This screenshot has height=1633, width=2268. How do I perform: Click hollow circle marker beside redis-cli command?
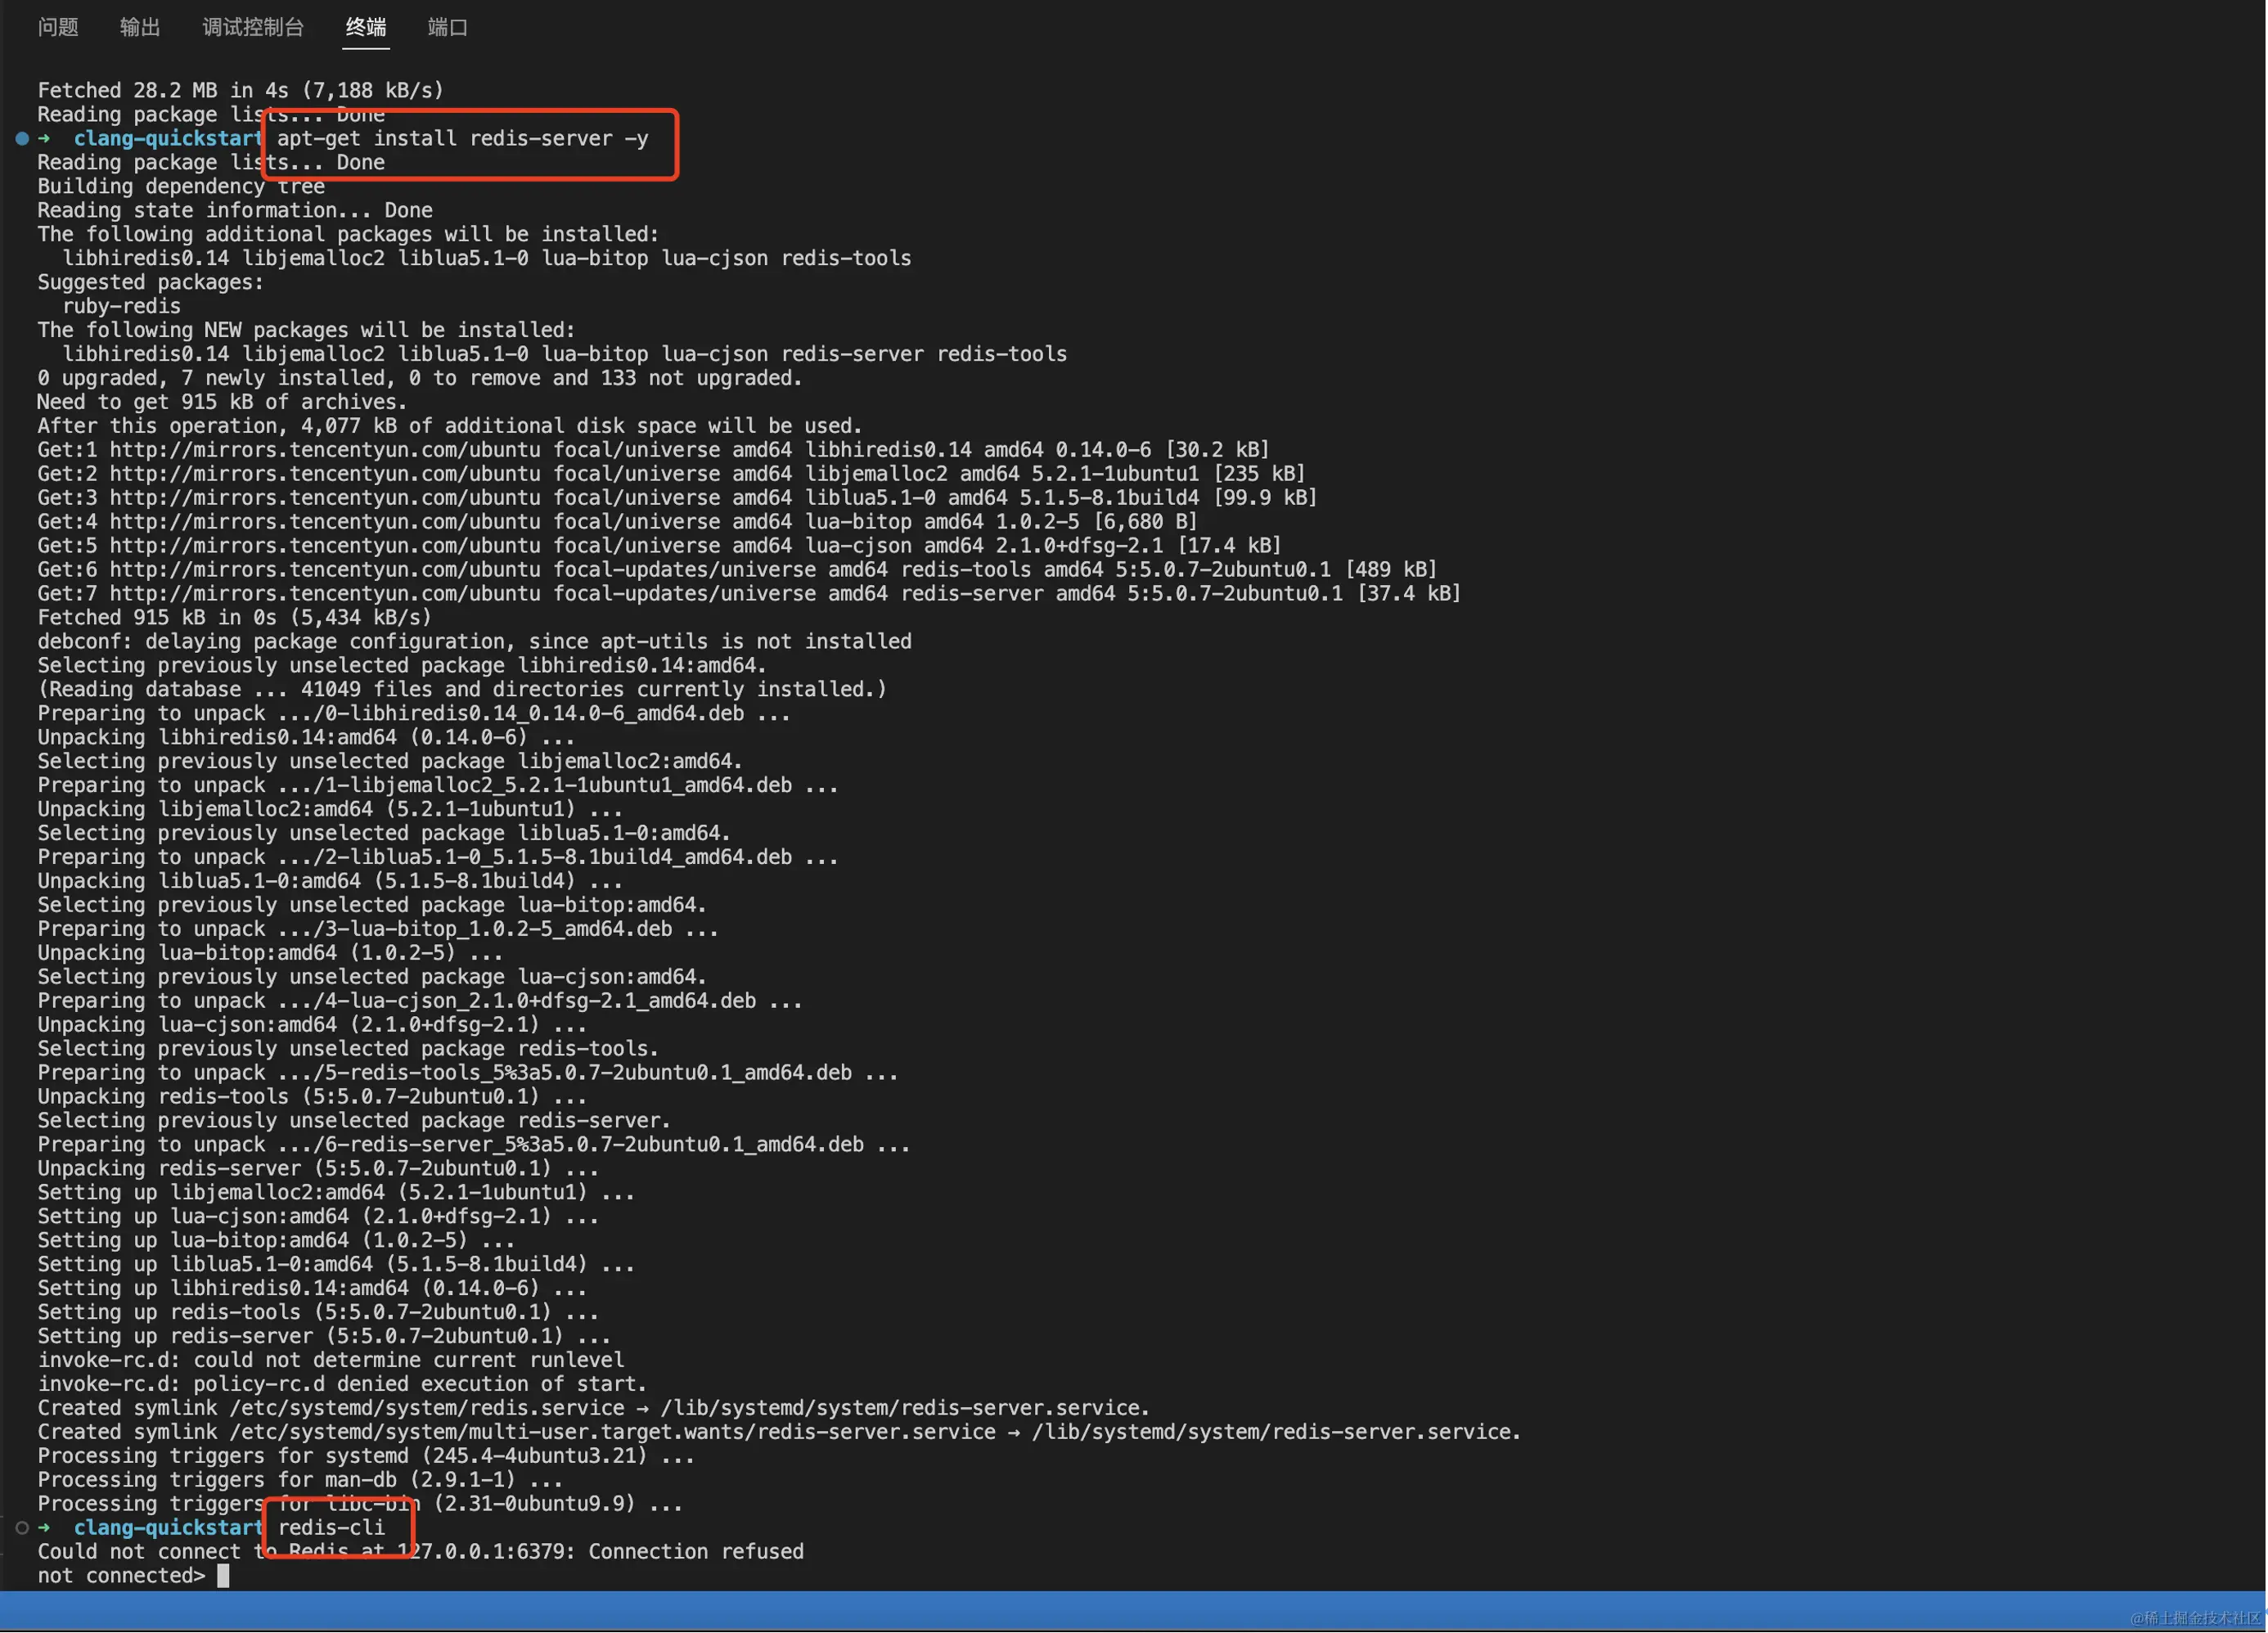pyautogui.click(x=22, y=1528)
